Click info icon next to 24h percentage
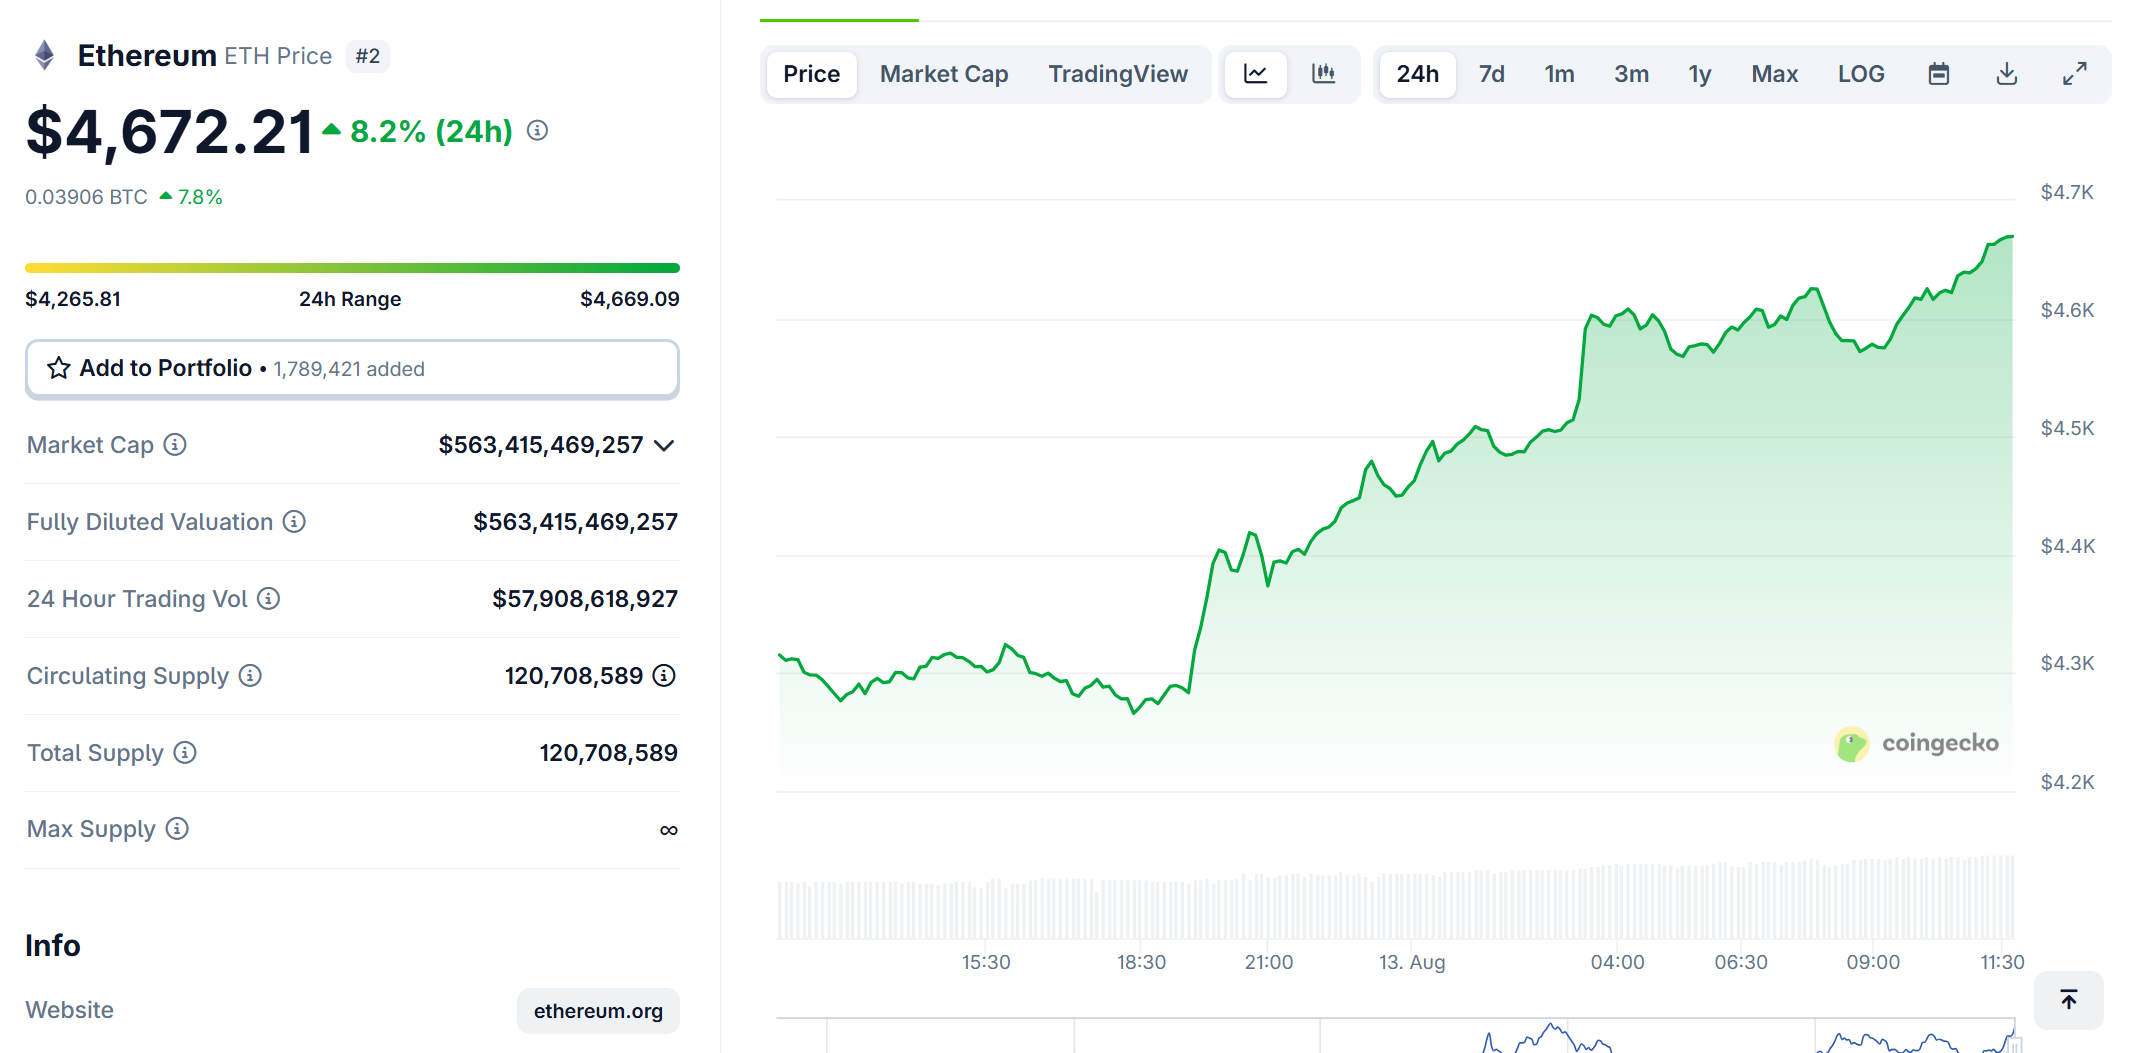Viewport: 2133px width, 1053px height. click(x=537, y=131)
